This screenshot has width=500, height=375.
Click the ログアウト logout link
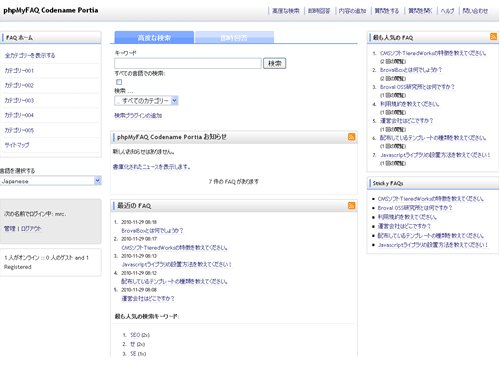point(31,229)
